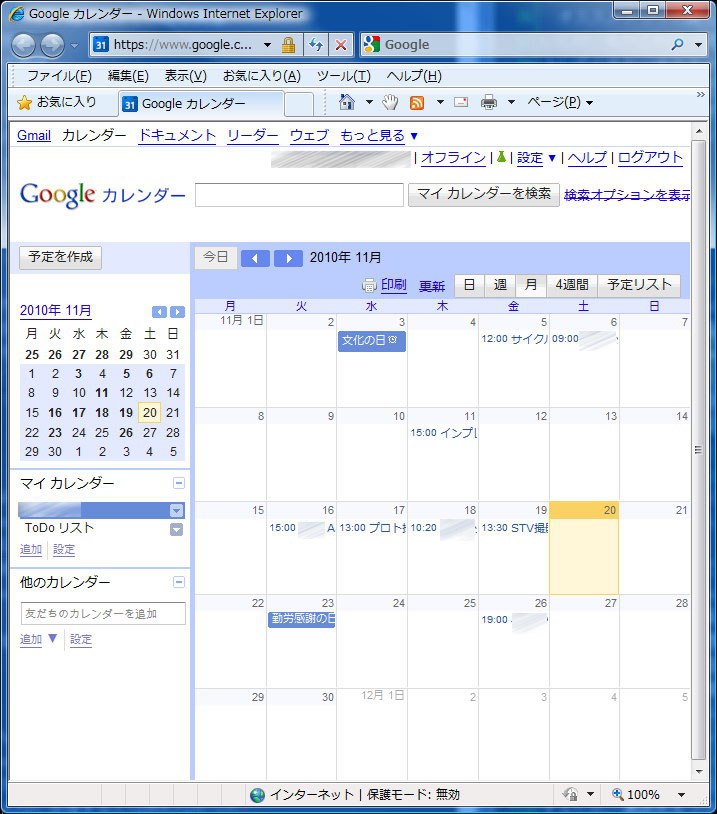The image size is (717, 814).
Task: Open the ToDo リスト options dropdown arrow
Action: point(177,530)
